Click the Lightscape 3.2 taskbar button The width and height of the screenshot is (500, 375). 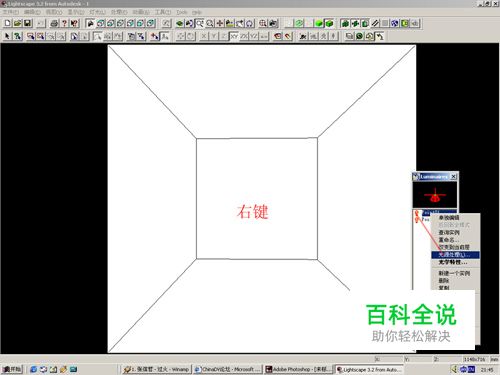(x=369, y=369)
